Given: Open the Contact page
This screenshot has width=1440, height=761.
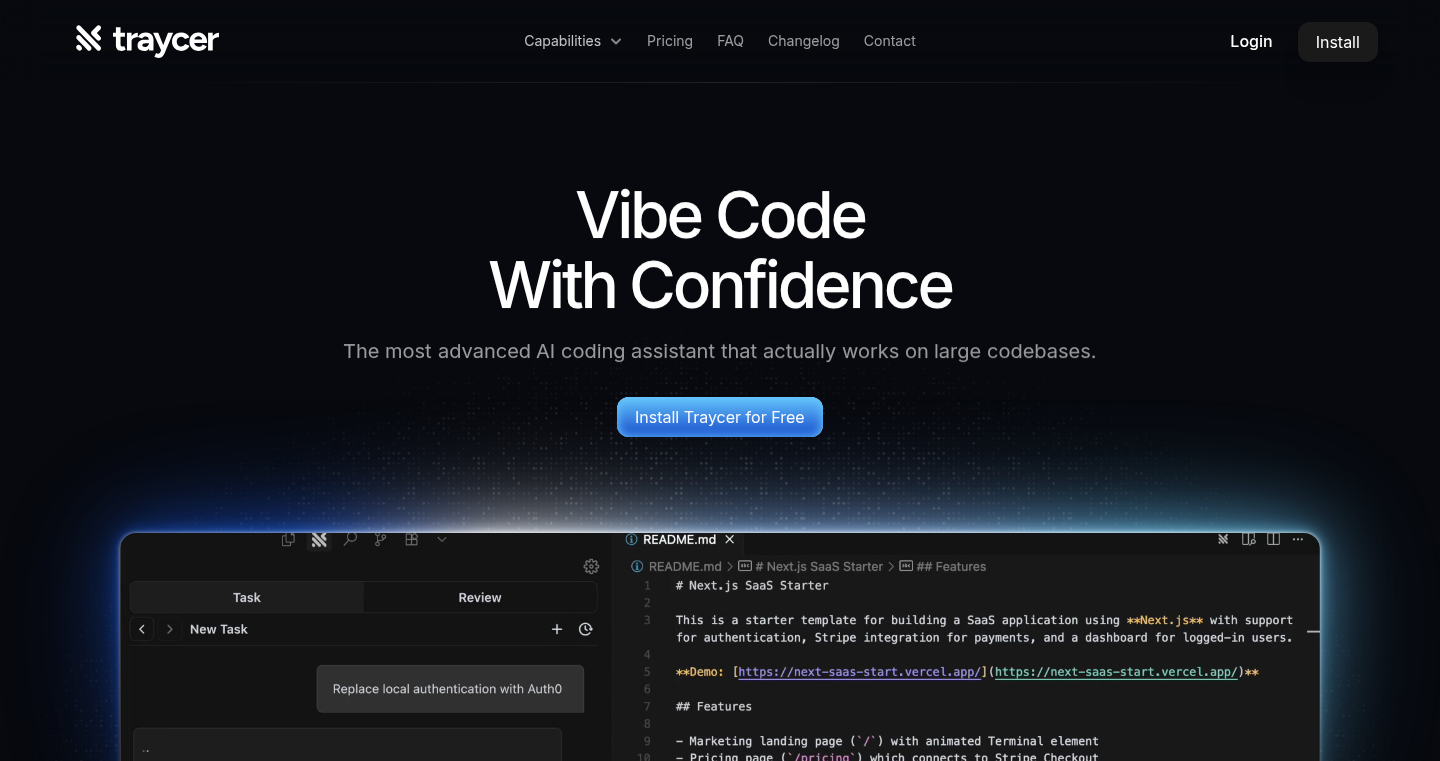Looking at the screenshot, I should click(x=890, y=41).
